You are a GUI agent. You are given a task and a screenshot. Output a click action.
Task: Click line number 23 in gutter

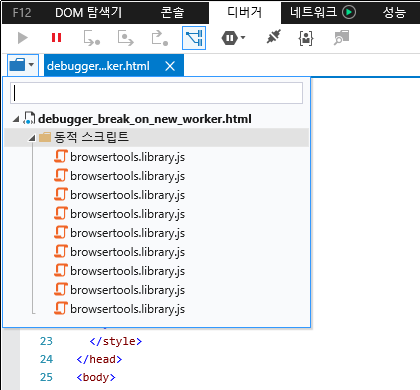(46, 341)
